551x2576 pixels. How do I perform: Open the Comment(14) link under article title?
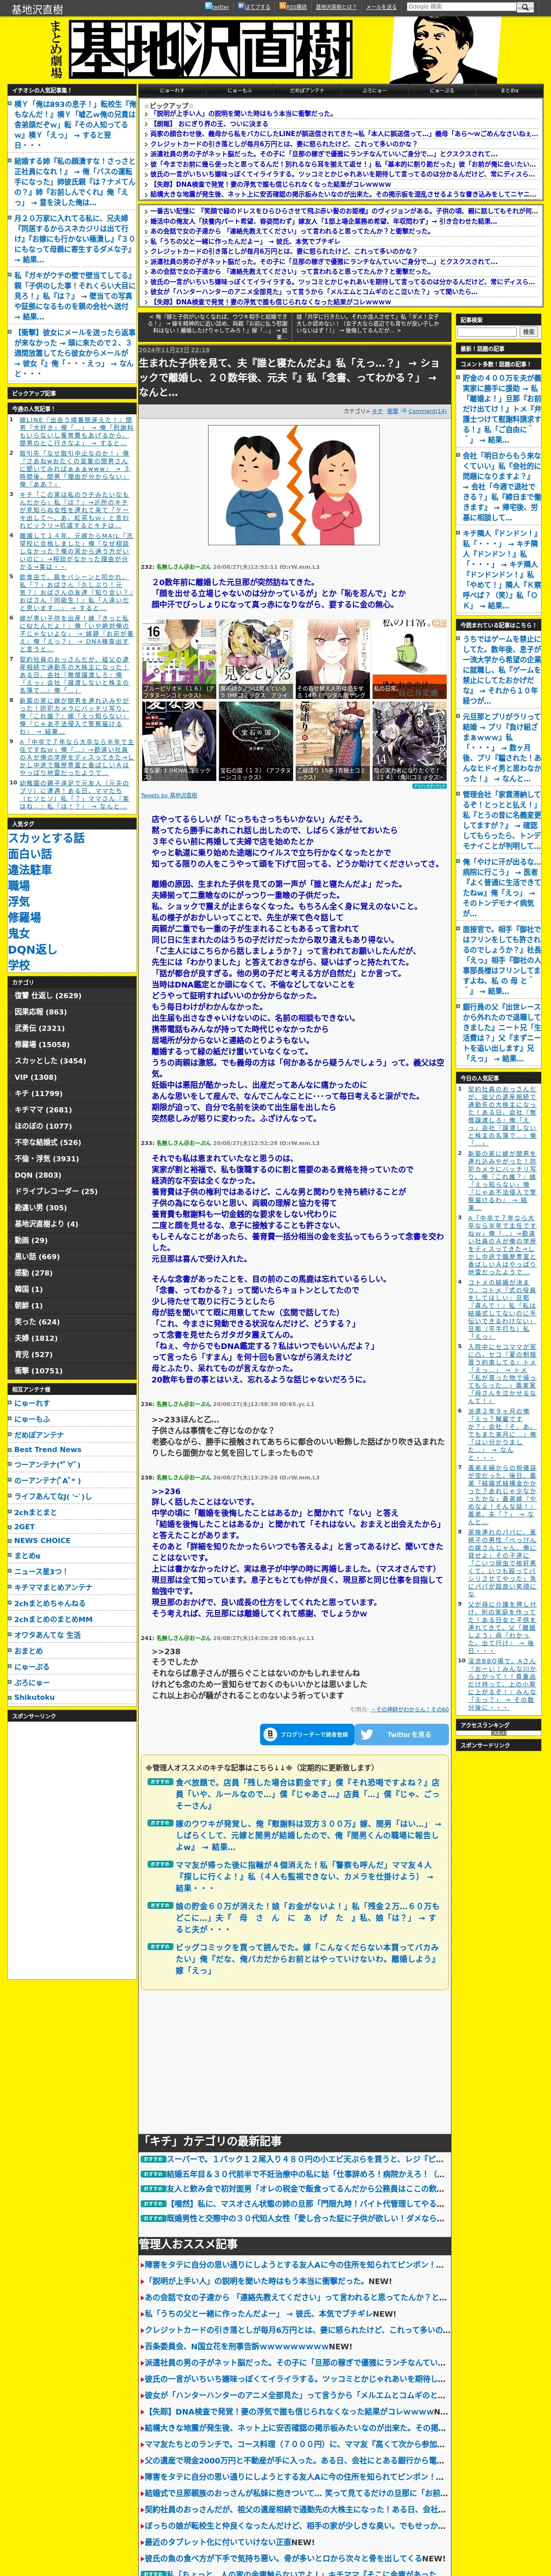pyautogui.click(x=427, y=410)
